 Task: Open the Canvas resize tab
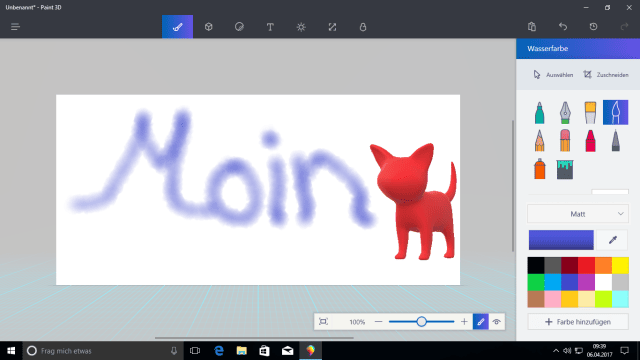[x=332, y=27]
